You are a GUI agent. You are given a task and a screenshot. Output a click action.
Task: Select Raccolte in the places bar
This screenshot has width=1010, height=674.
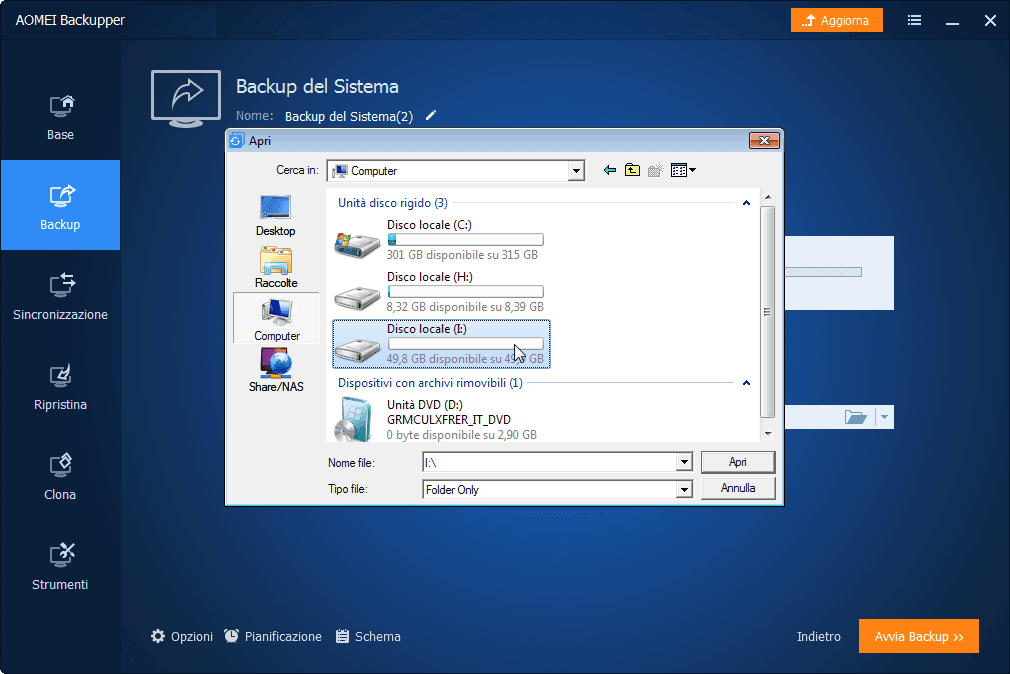[276, 267]
